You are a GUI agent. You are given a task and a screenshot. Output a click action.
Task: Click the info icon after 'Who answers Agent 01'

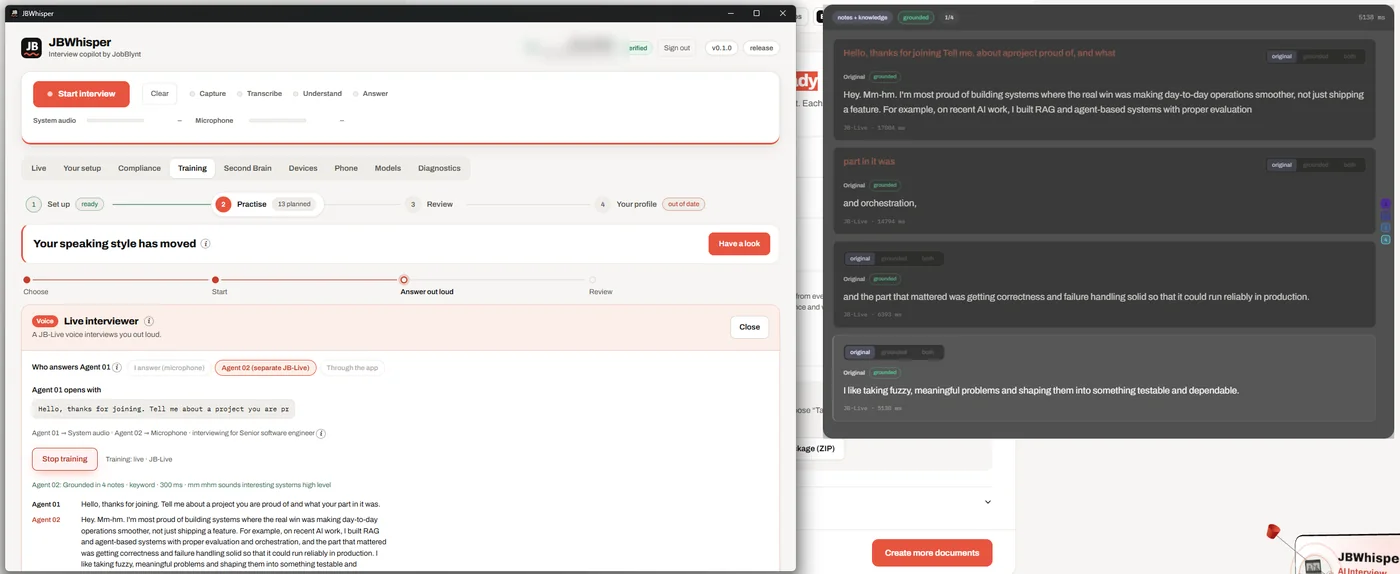(117, 368)
